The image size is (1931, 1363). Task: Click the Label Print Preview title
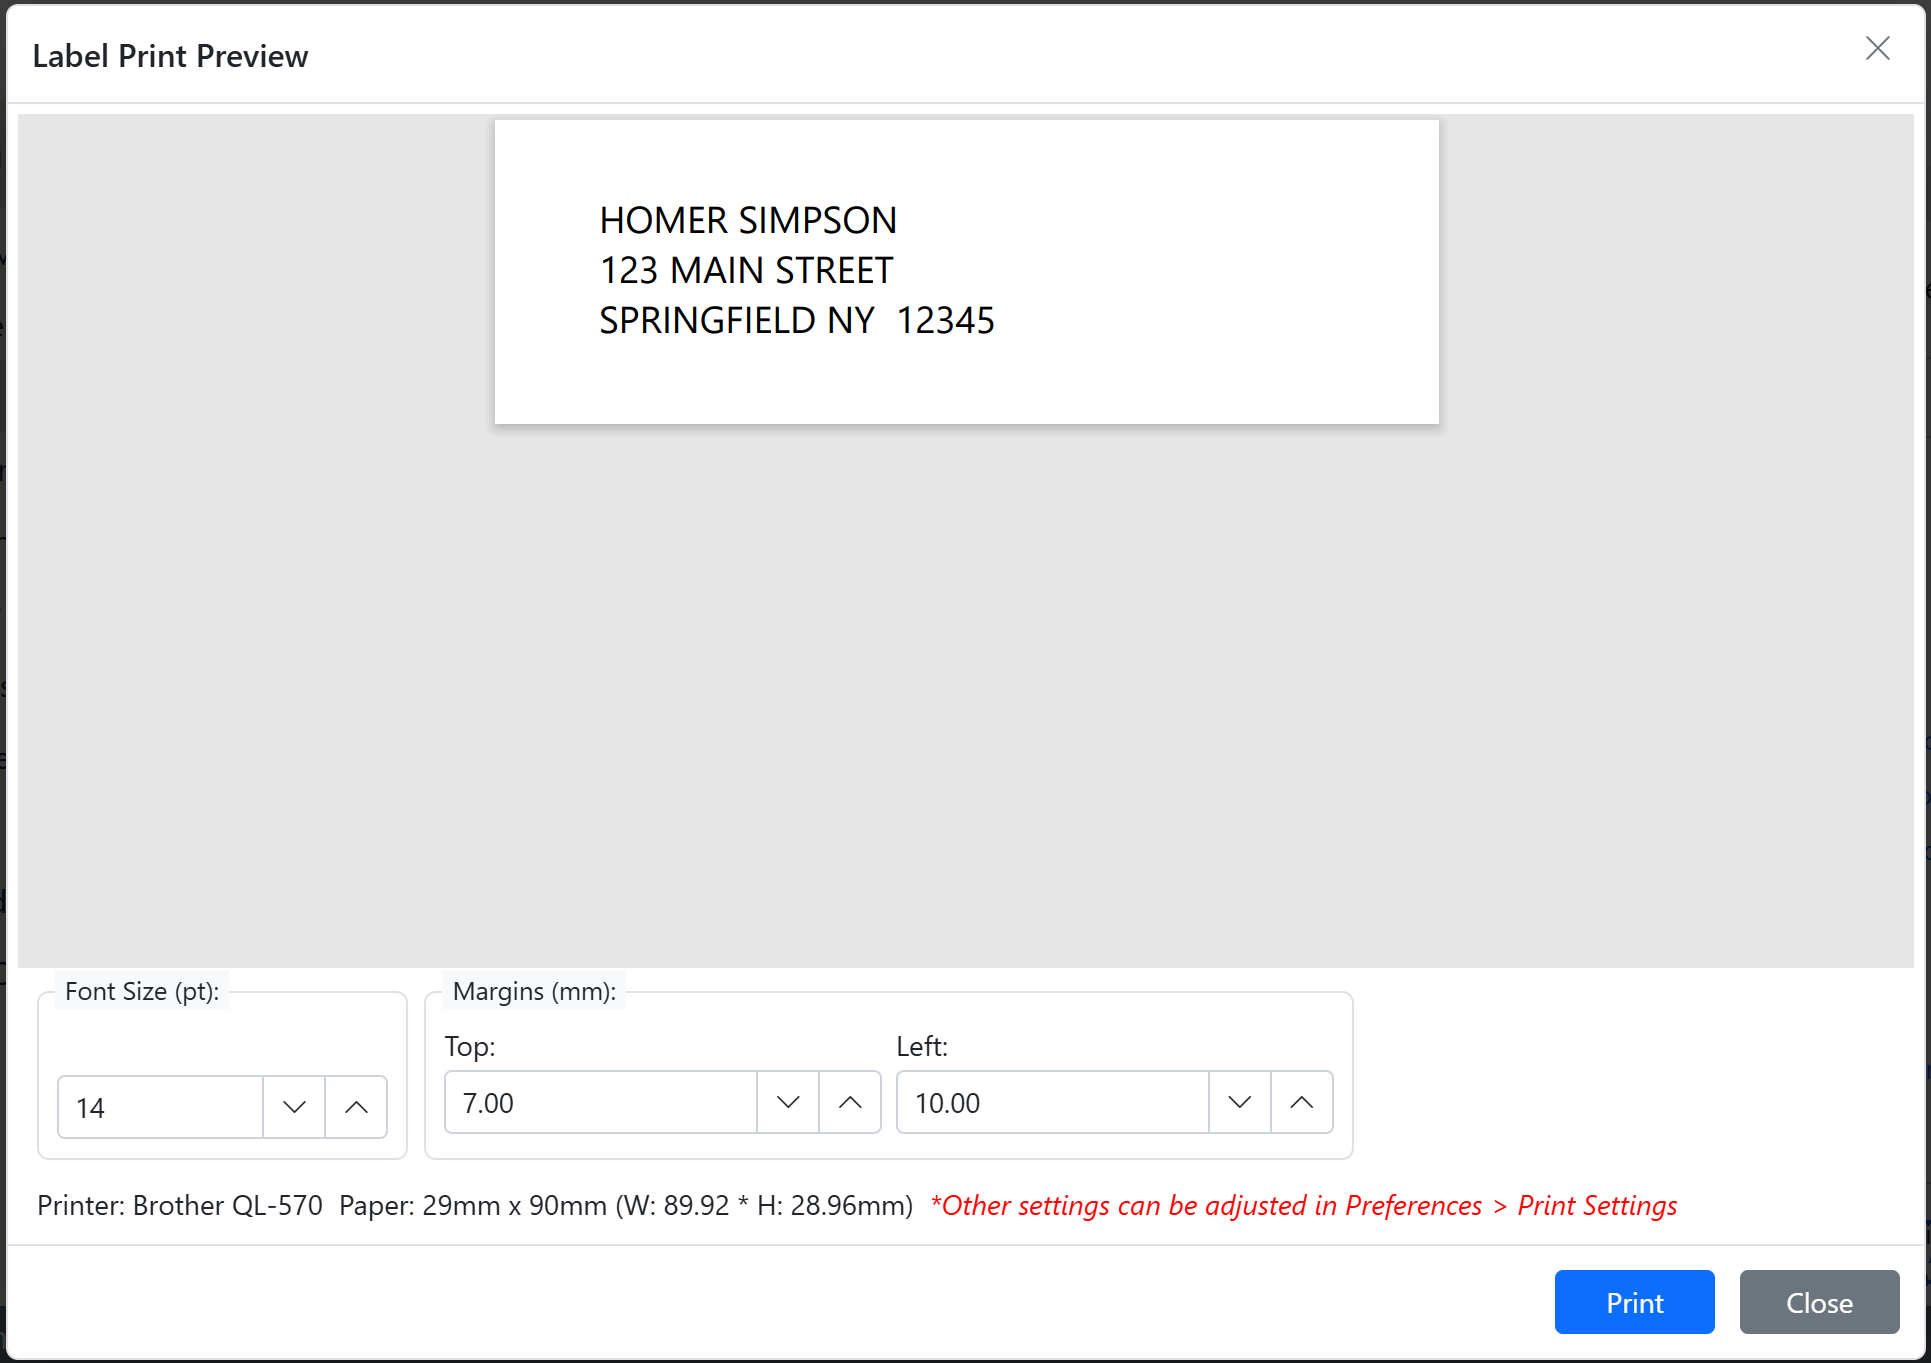click(171, 55)
